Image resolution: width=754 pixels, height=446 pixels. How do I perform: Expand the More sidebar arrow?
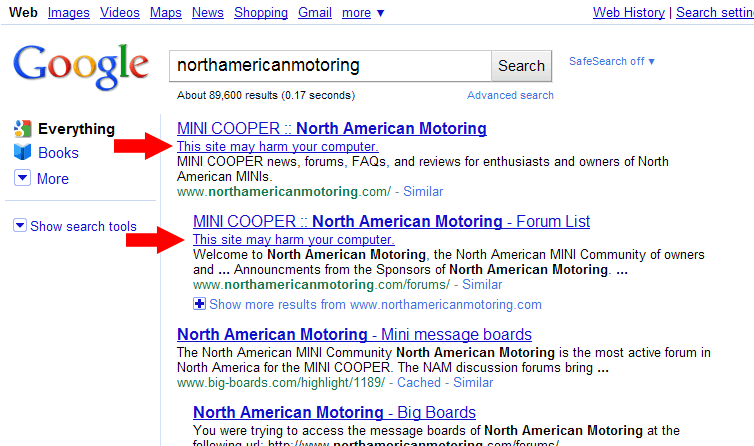(x=22, y=178)
